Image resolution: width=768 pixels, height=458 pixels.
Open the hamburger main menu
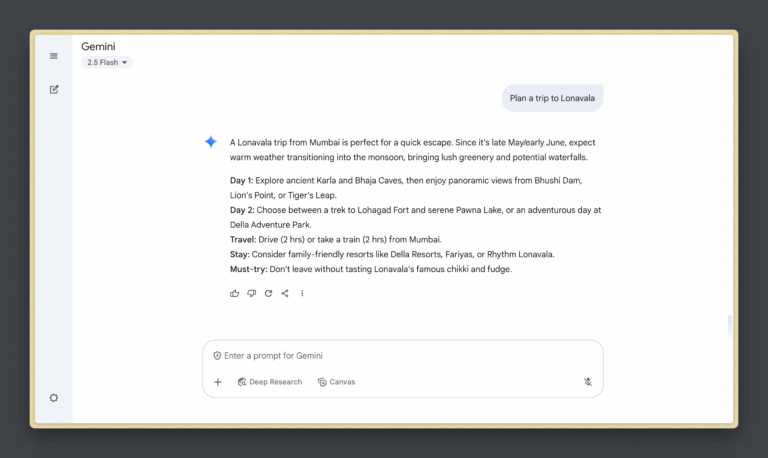(54, 56)
